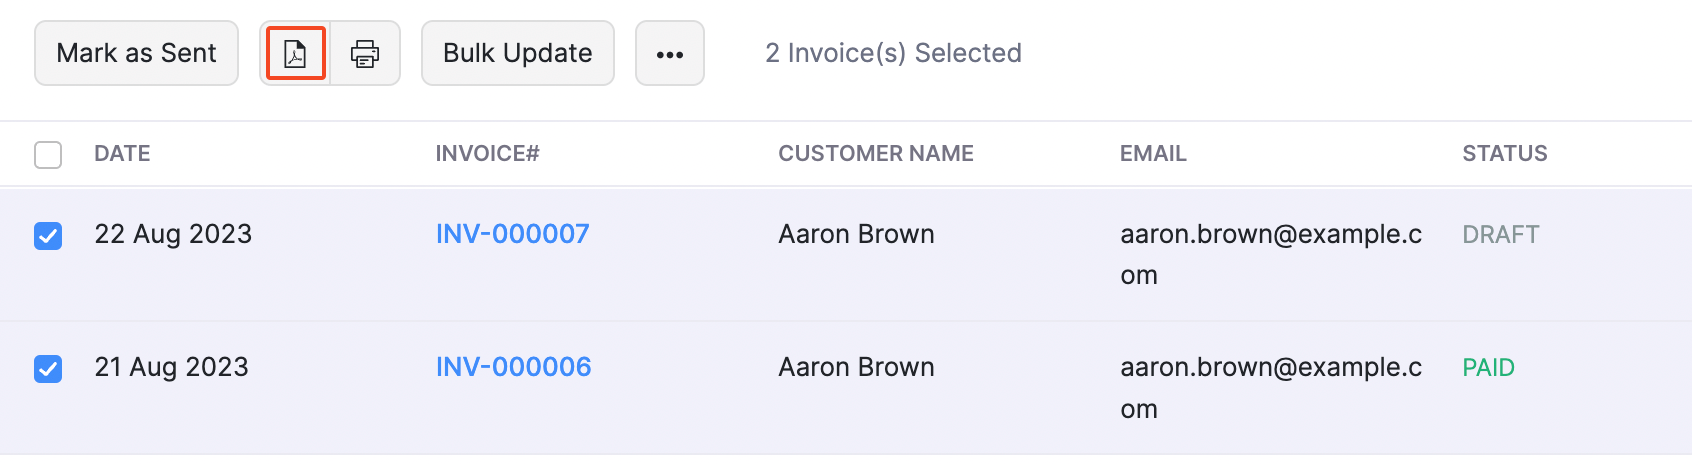
Task: Open the more actions ellipsis menu
Action: point(670,54)
